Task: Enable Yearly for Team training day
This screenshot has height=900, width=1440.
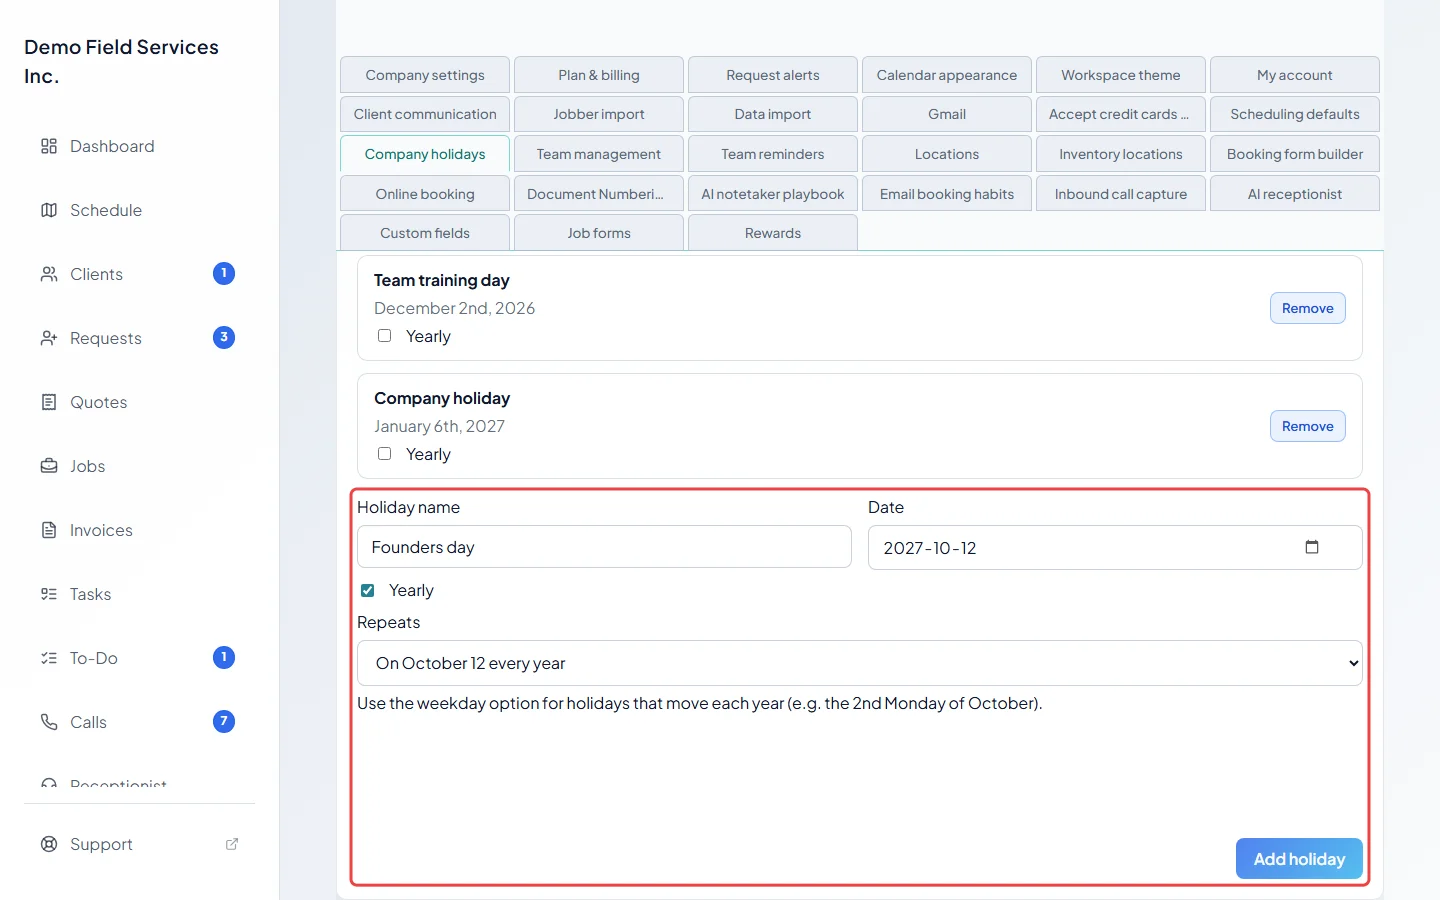Action: click(384, 336)
